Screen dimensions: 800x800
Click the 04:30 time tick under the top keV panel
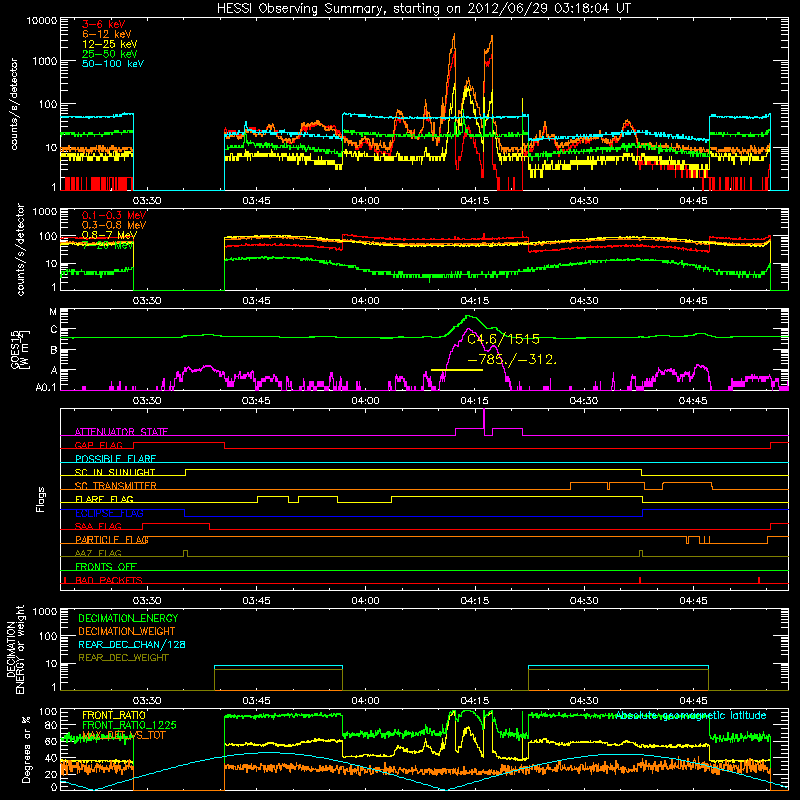[x=584, y=201]
